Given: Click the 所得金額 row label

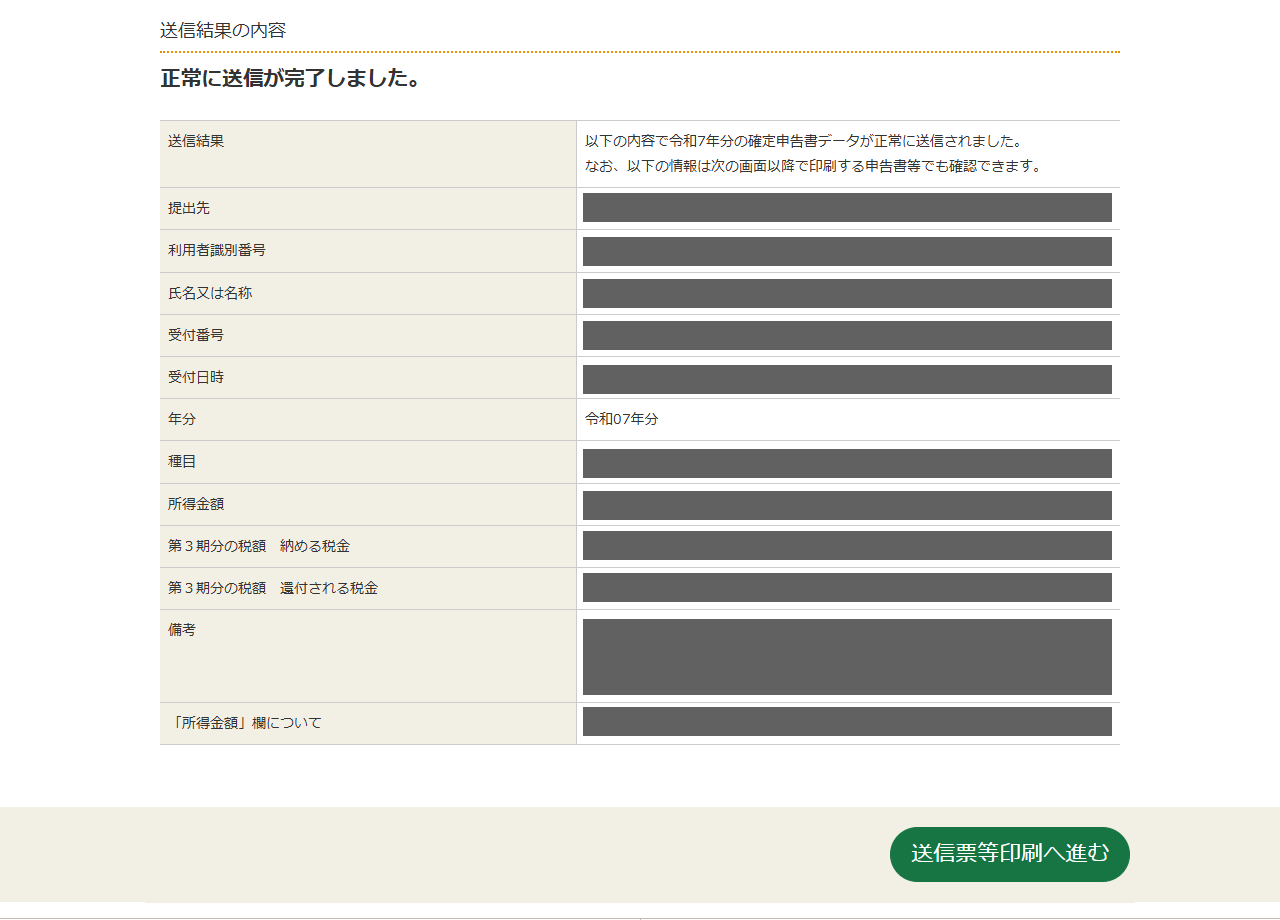Looking at the screenshot, I should coord(196,504).
